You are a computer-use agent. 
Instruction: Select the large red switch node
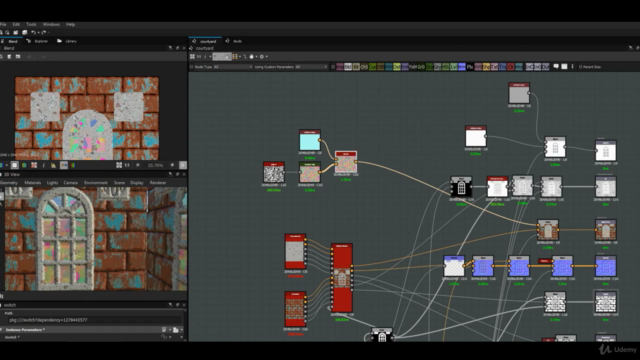pos(342,278)
